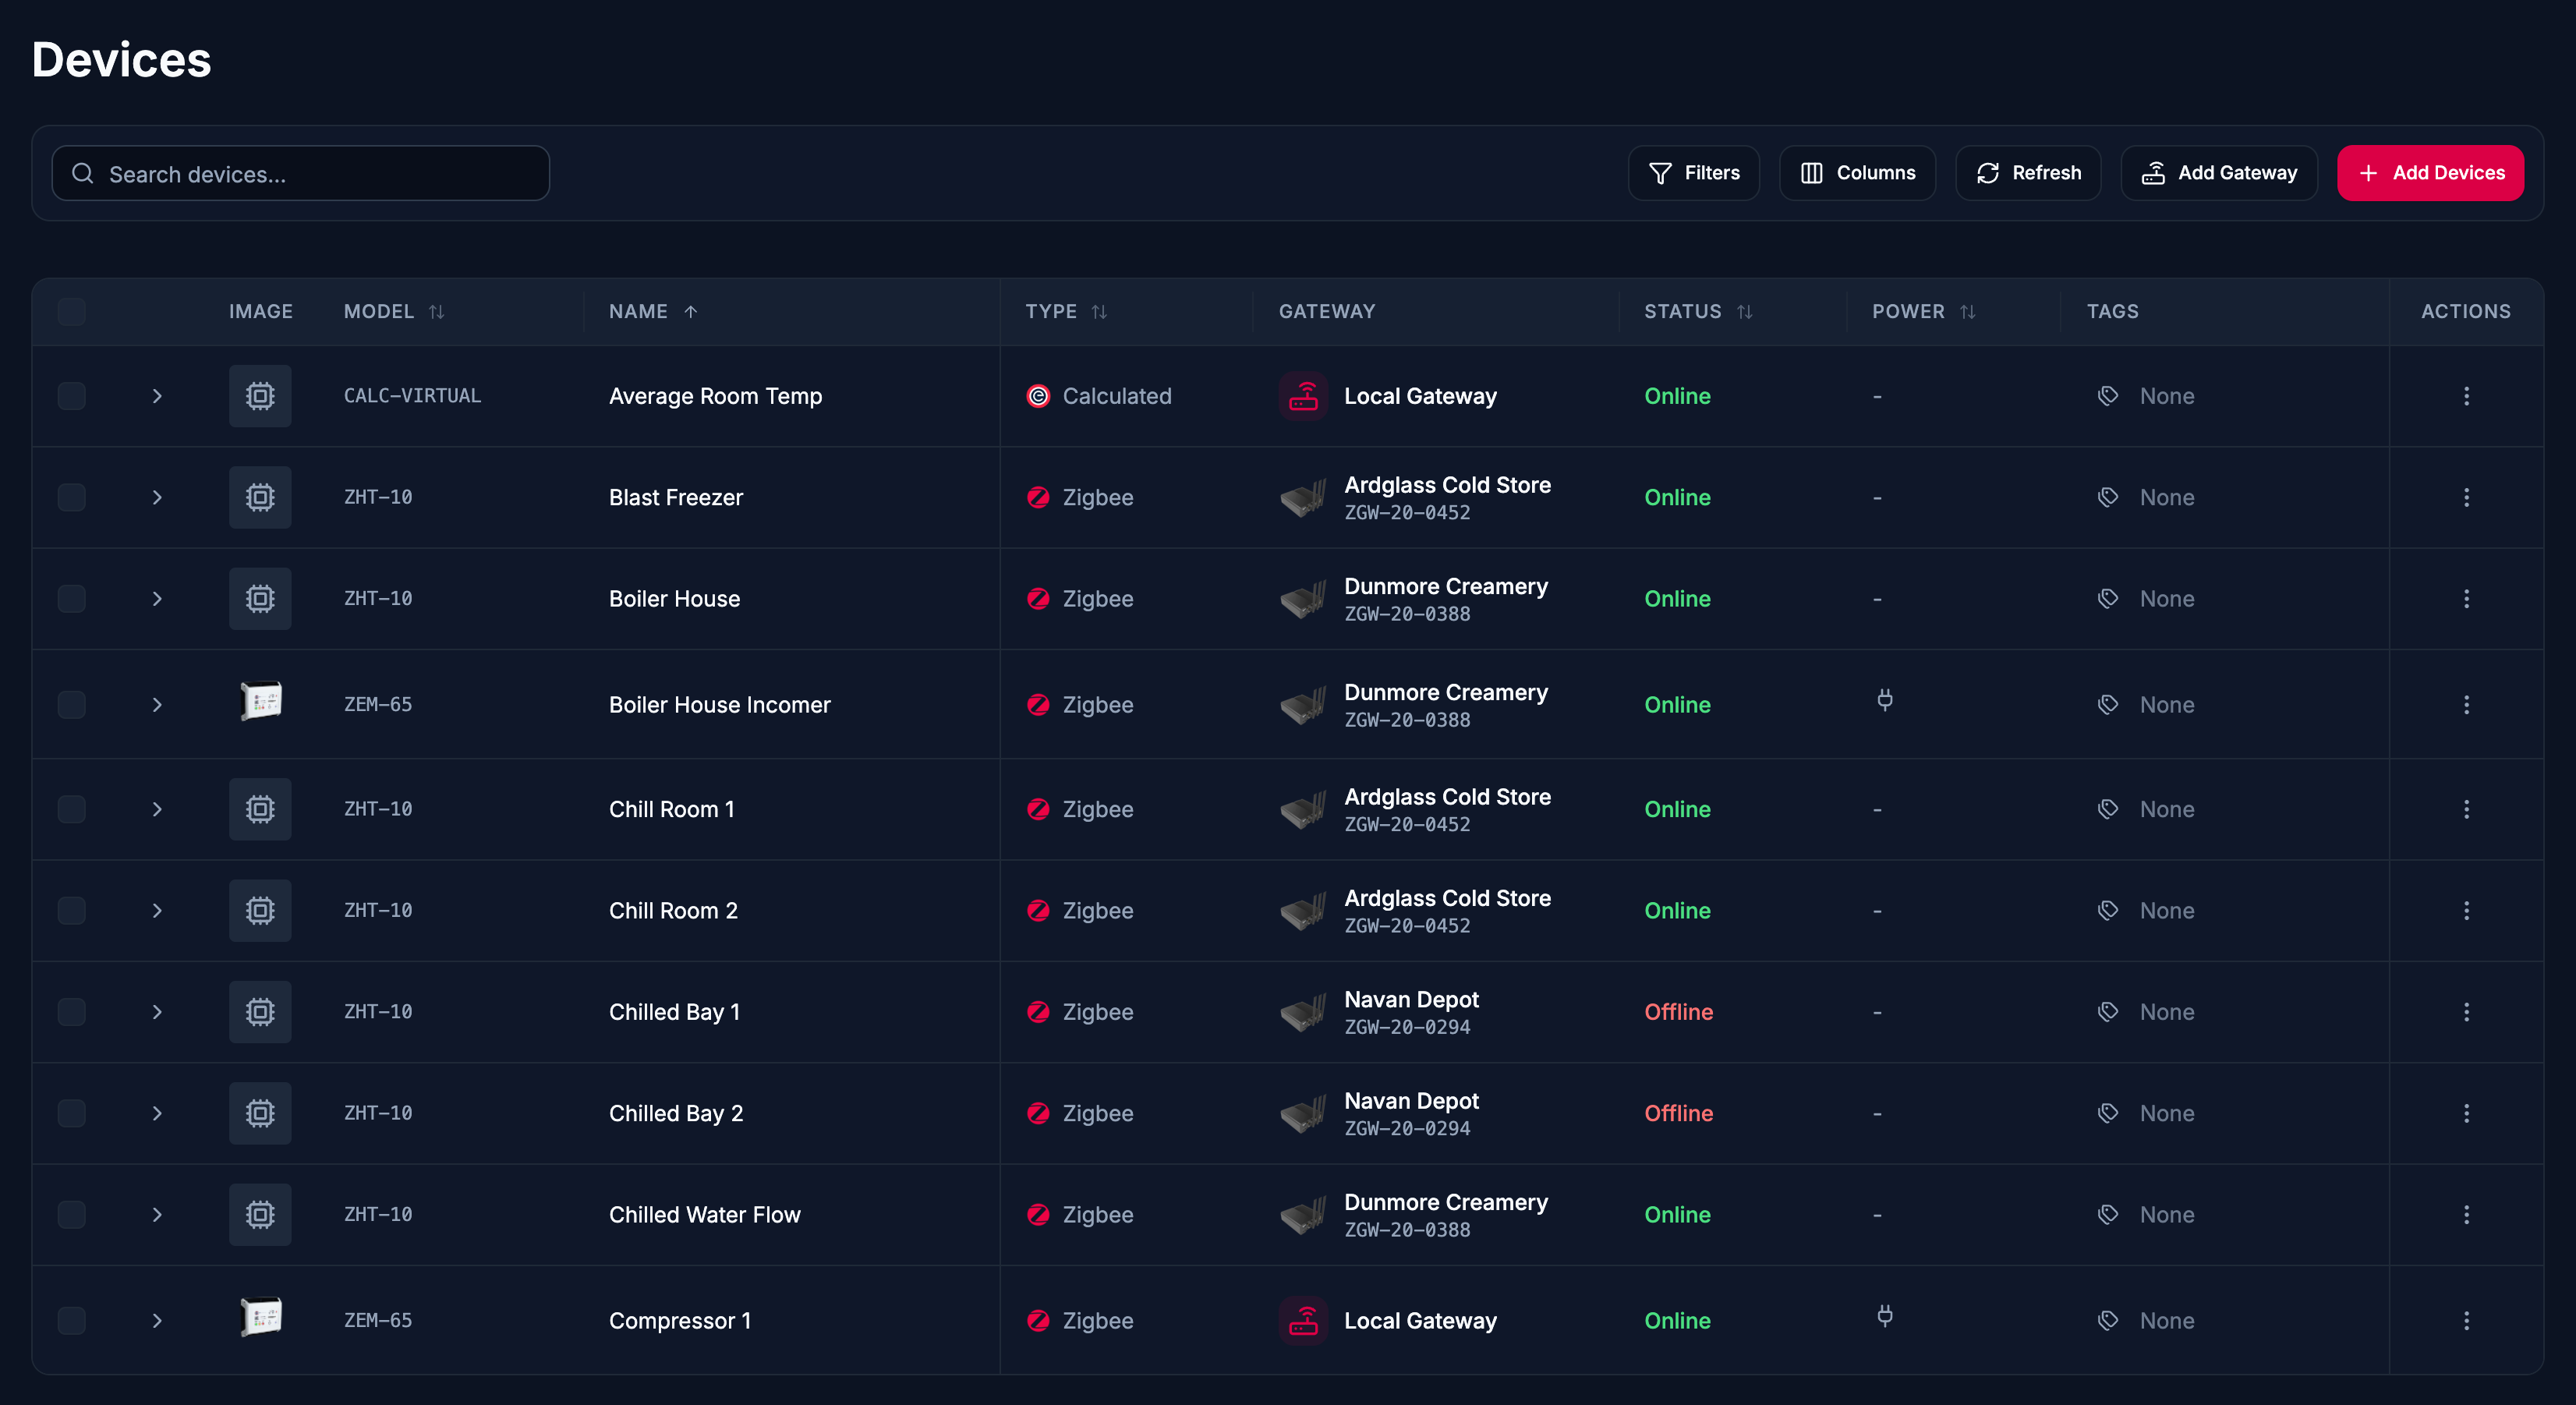This screenshot has height=1405, width=2576.
Task: Click the Local Gateway icon in Compressor 1 row
Action: click(1303, 1320)
